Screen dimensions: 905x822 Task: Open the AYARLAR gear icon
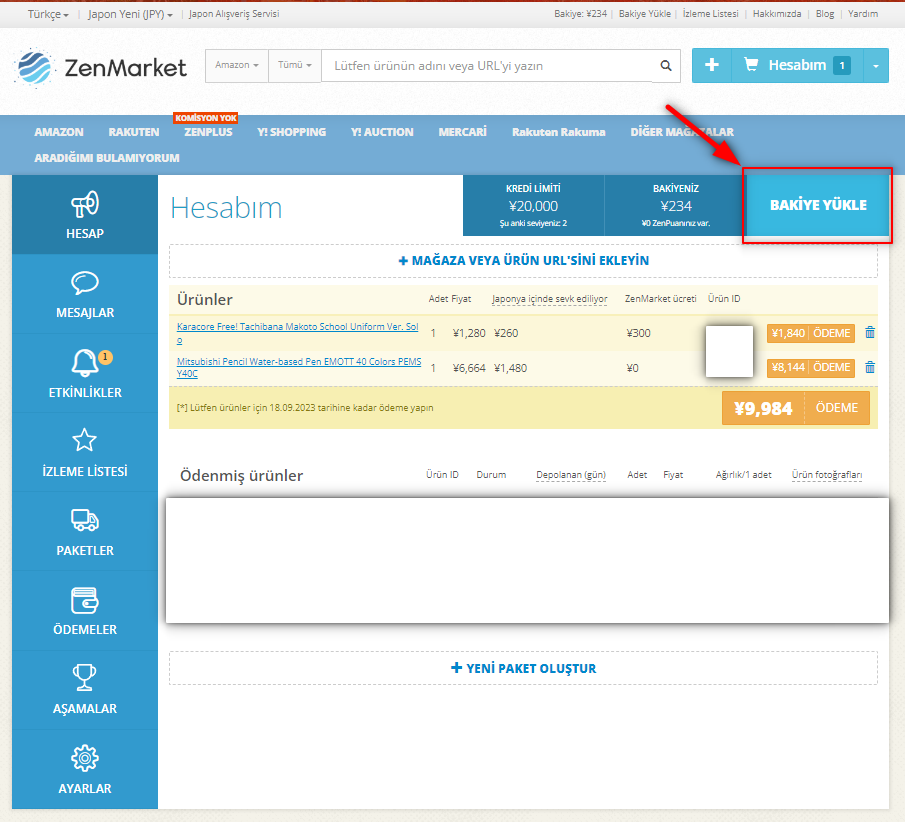click(85, 758)
